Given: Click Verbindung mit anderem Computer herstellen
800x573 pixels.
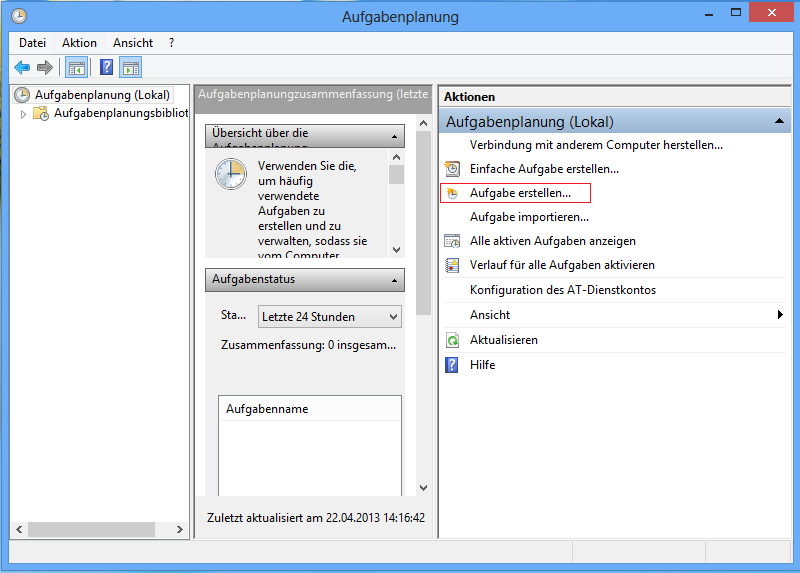Looking at the screenshot, I should click(x=596, y=145).
